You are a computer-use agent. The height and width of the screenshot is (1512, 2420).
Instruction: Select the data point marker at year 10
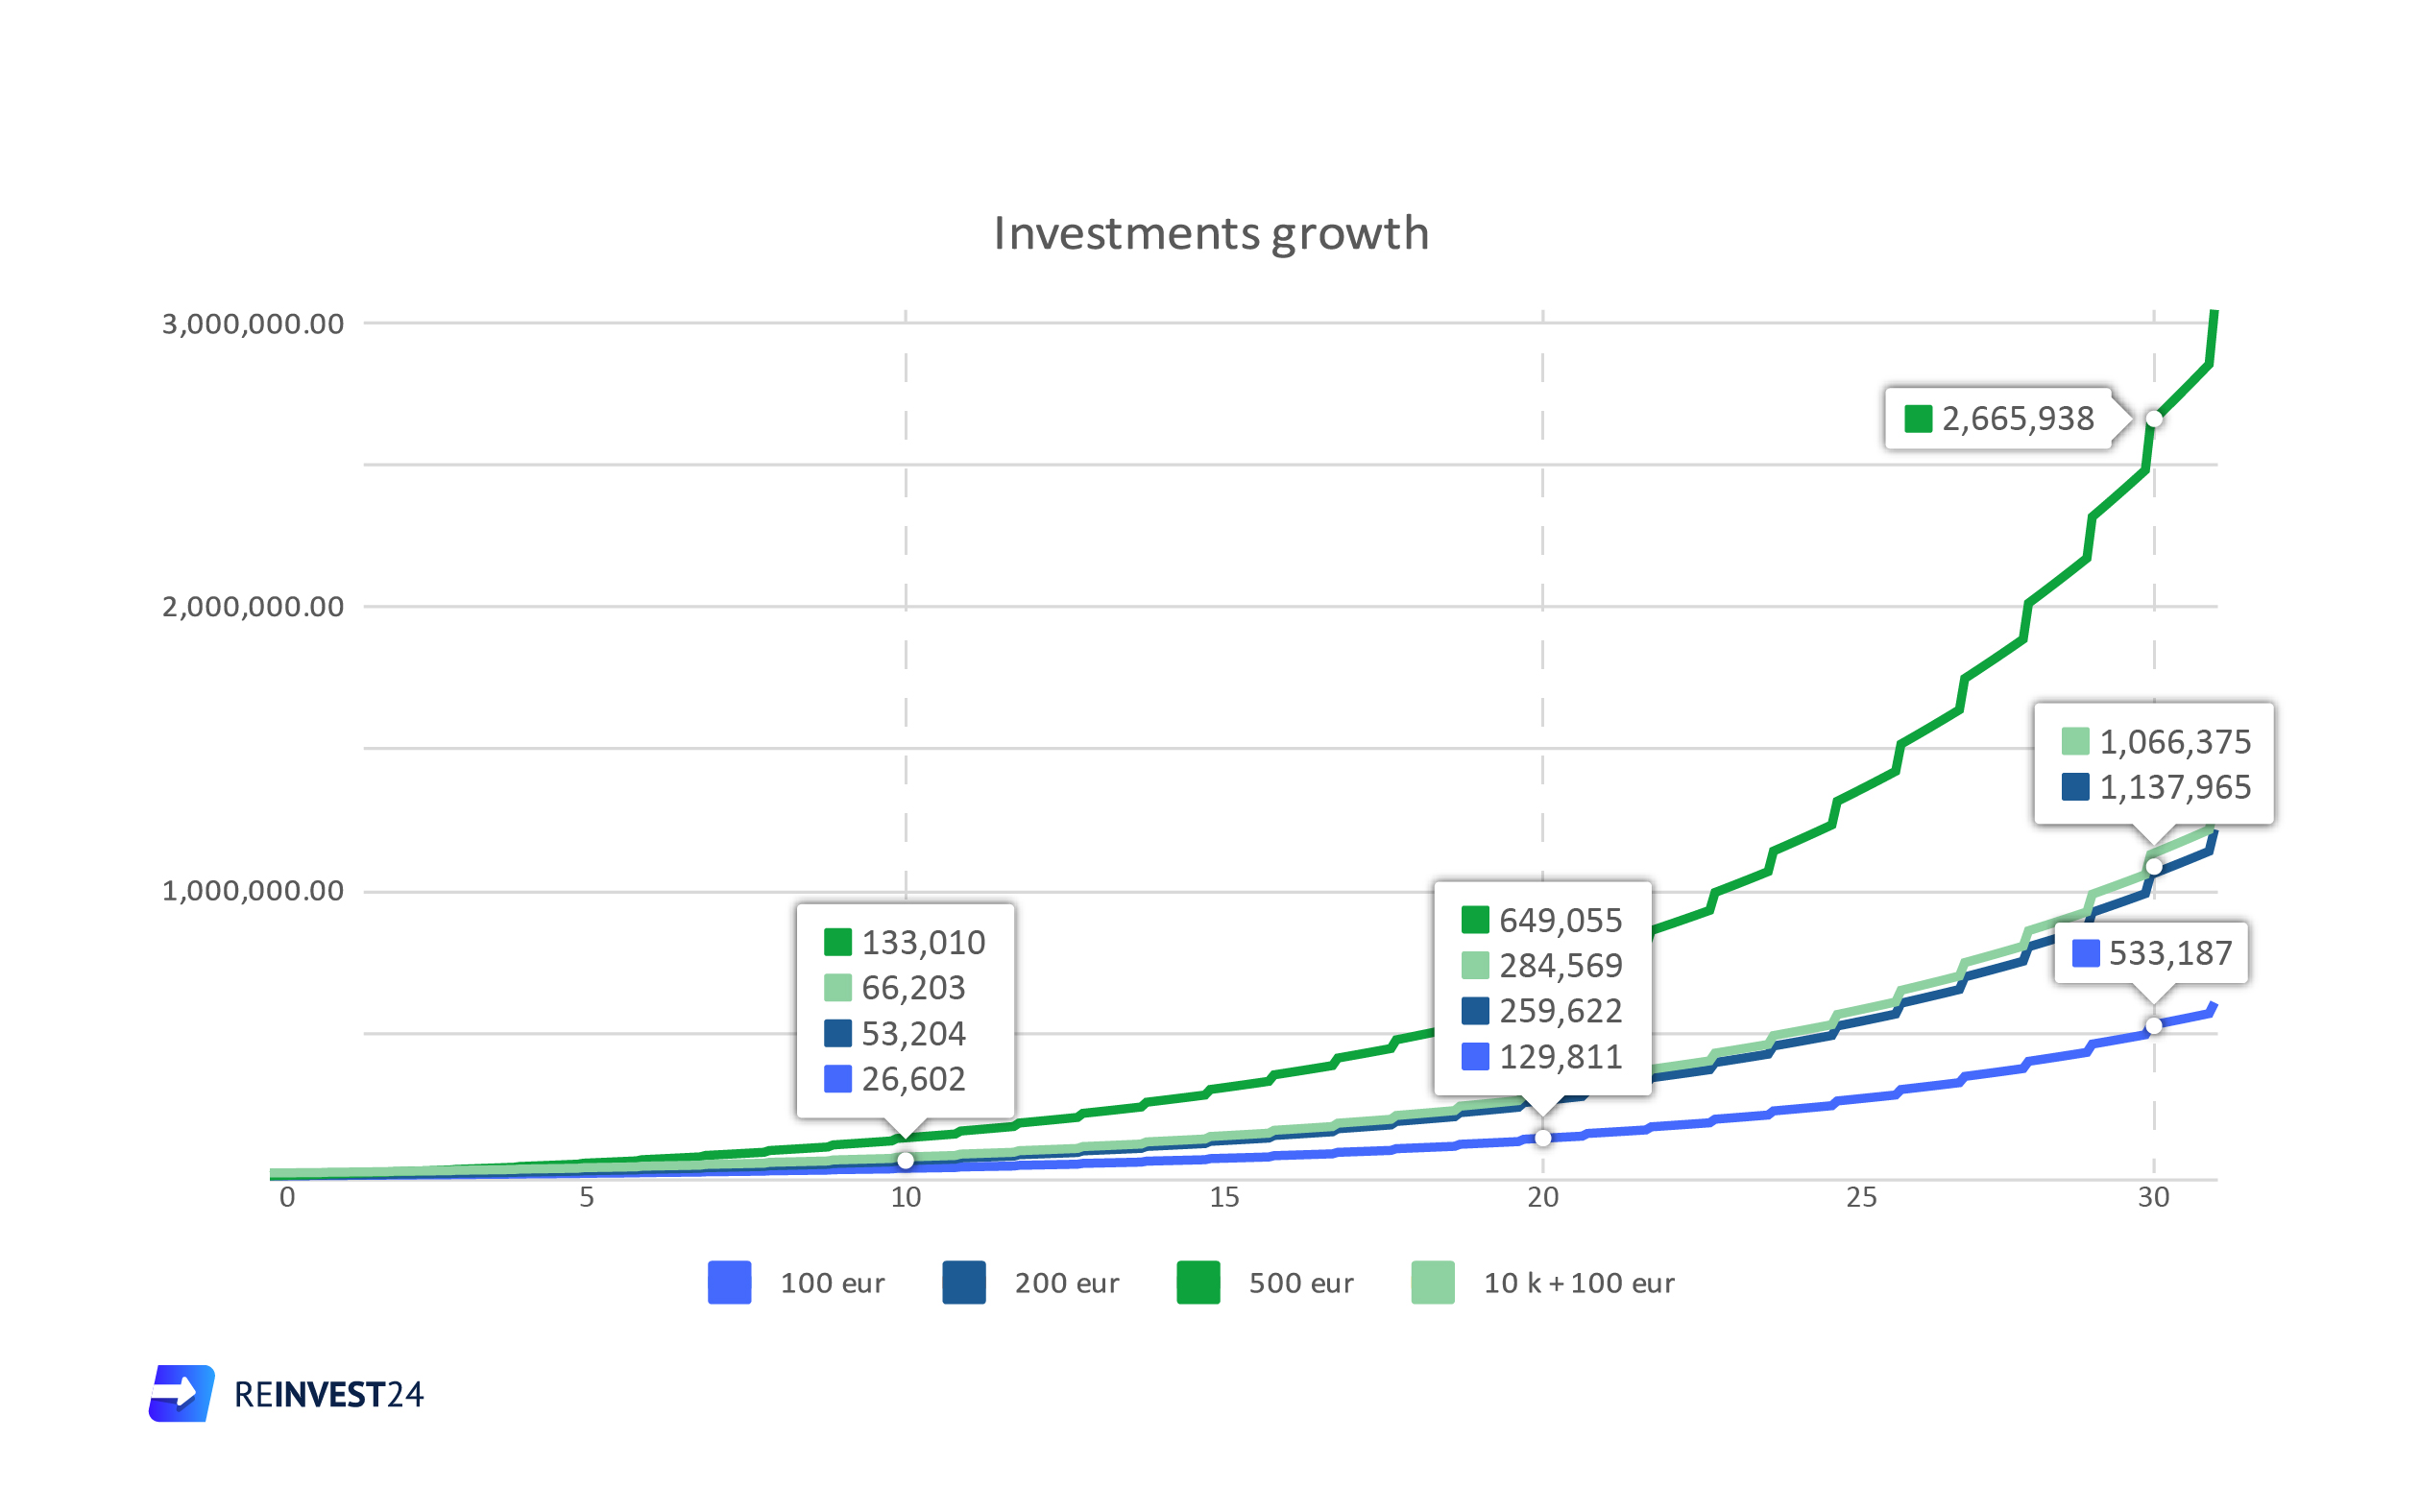pos(905,1161)
